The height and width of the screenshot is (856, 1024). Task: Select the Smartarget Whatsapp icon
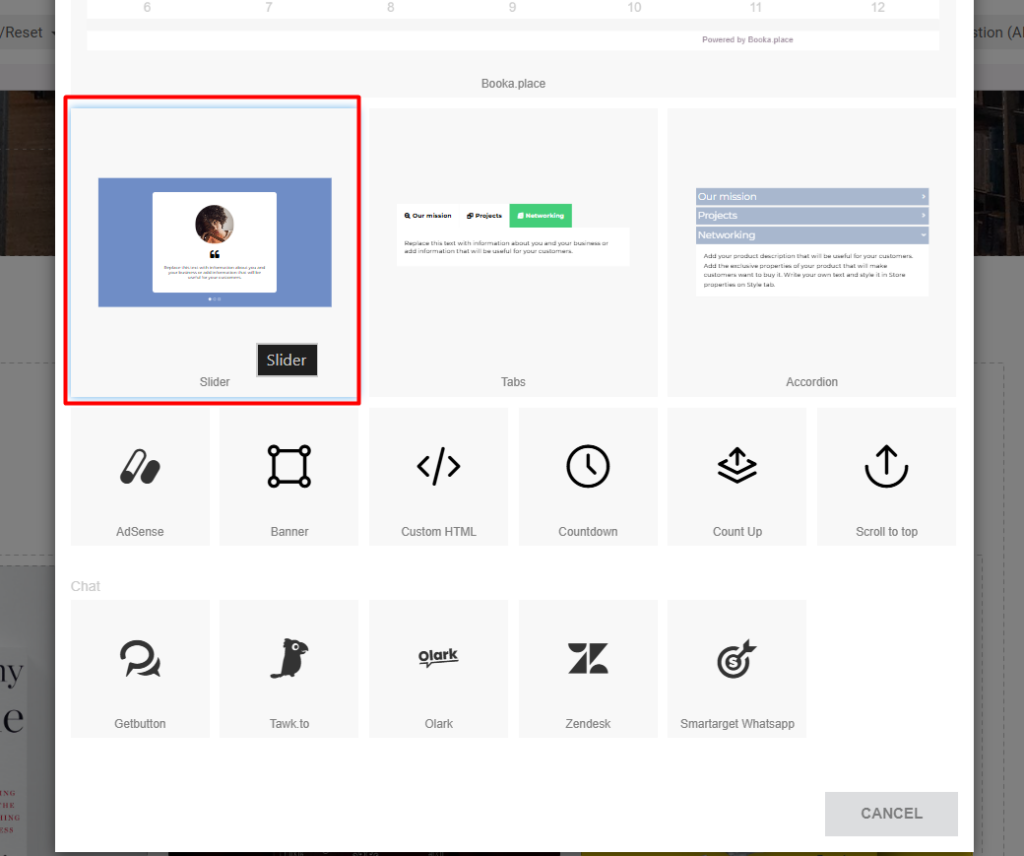737,659
